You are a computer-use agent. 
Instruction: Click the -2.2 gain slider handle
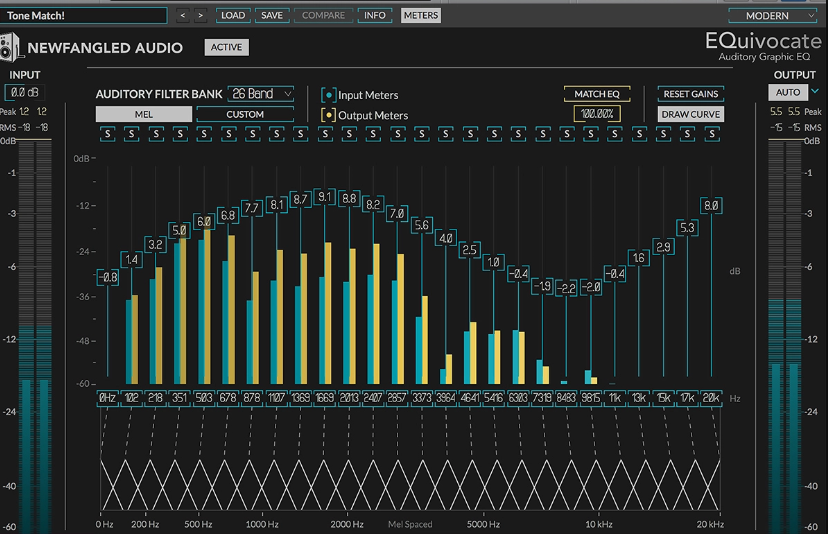[x=567, y=288]
